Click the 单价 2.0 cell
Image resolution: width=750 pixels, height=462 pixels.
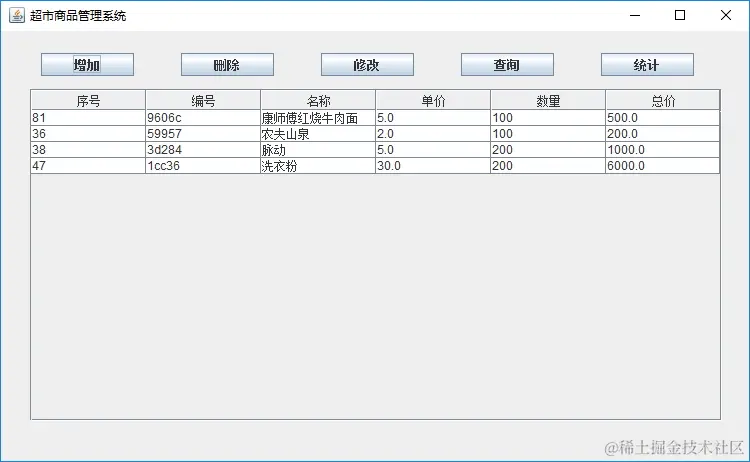433,134
